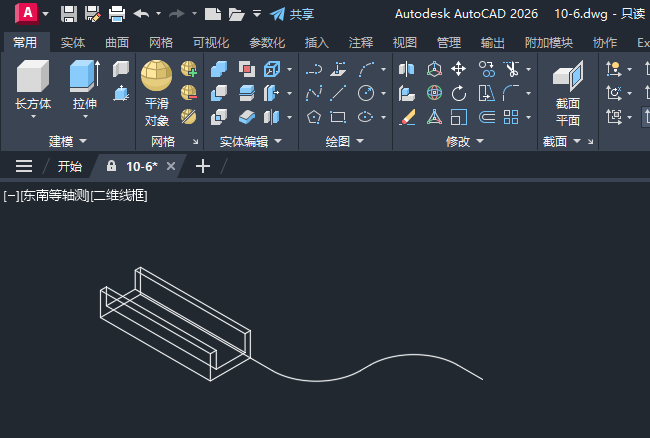Add a new drawing tab
Screen dimensions: 650x438
(x=203, y=166)
